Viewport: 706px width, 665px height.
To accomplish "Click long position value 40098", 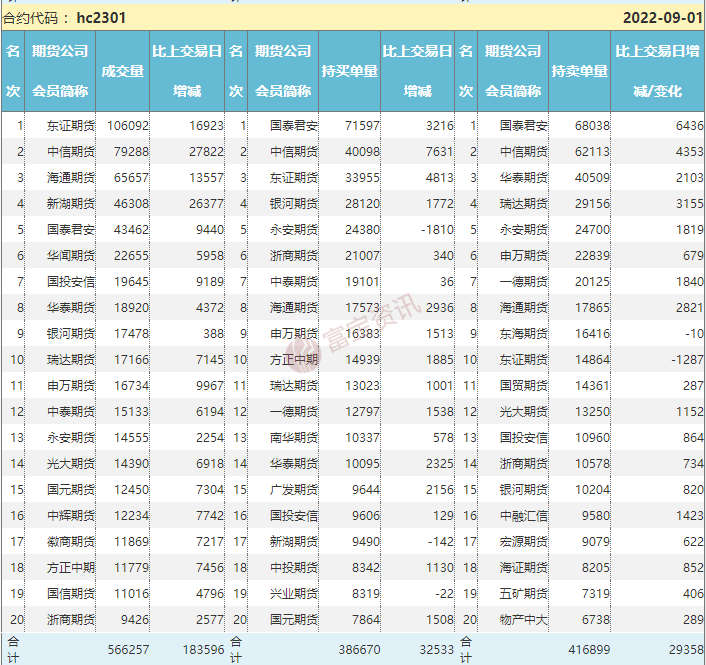I will click(362, 152).
